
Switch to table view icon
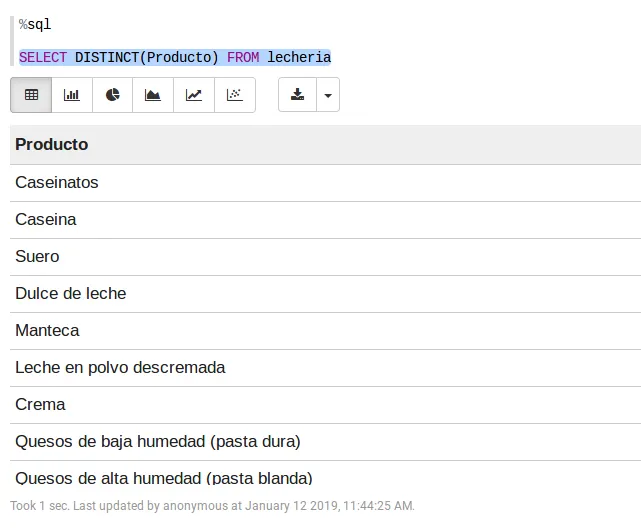pos(31,95)
